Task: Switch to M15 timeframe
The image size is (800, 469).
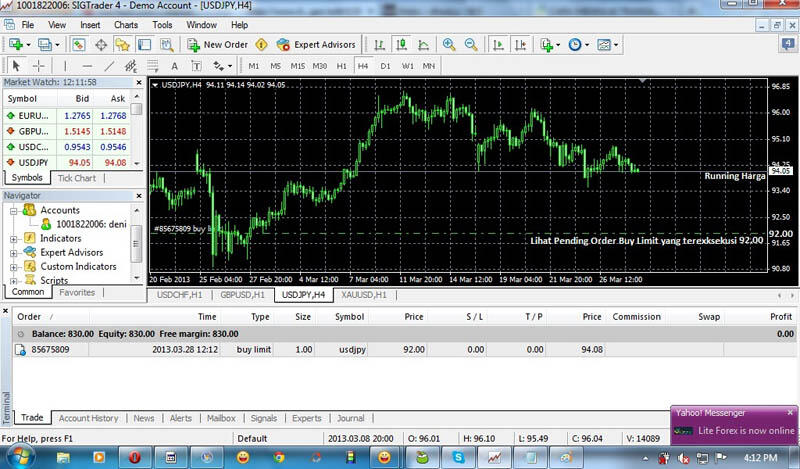Action: (297, 66)
